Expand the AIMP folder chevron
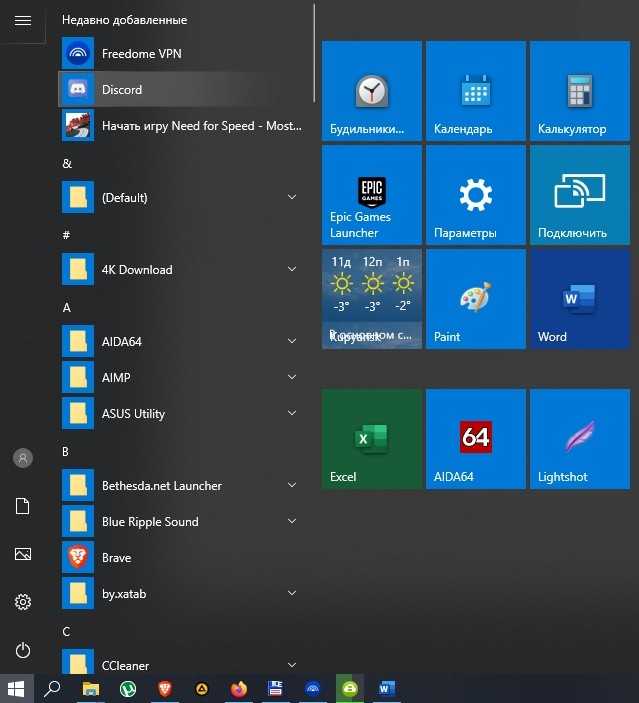Image resolution: width=639 pixels, height=703 pixels. pyautogui.click(x=292, y=377)
